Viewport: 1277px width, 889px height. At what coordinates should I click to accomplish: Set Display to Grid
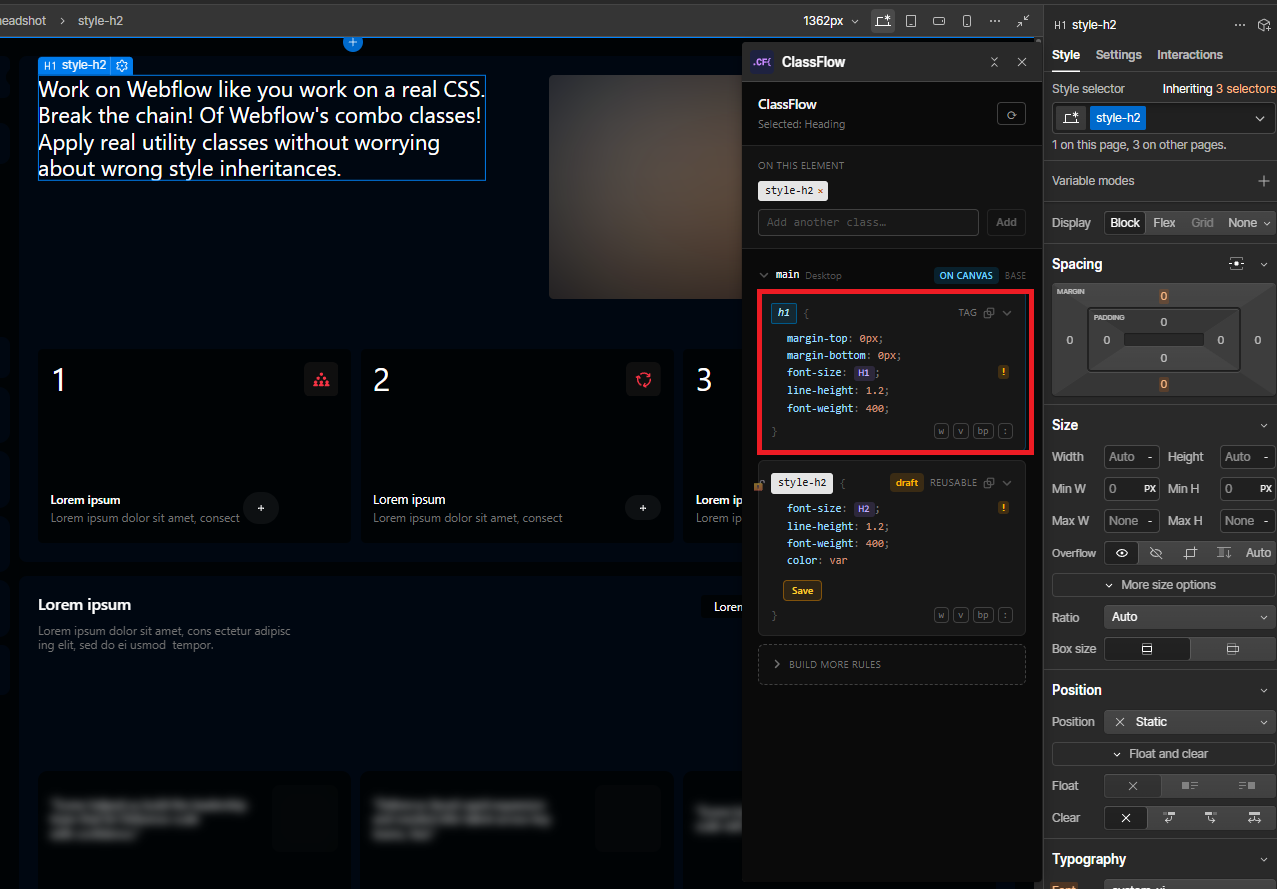[1202, 223]
